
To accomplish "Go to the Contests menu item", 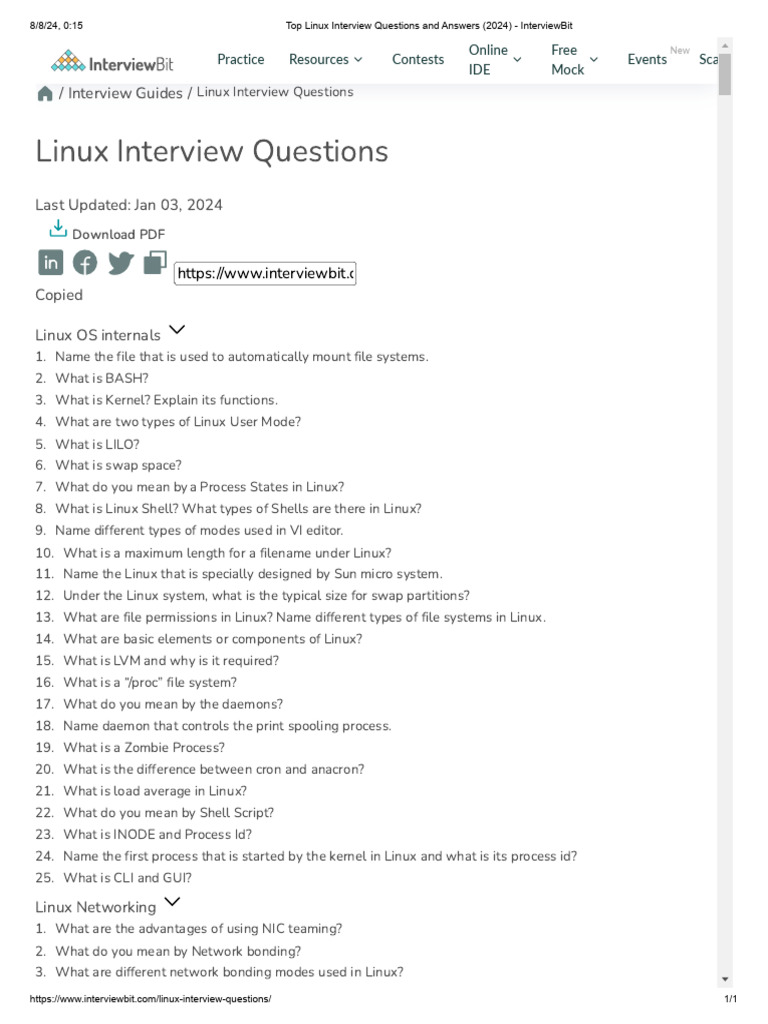I will (x=418, y=59).
